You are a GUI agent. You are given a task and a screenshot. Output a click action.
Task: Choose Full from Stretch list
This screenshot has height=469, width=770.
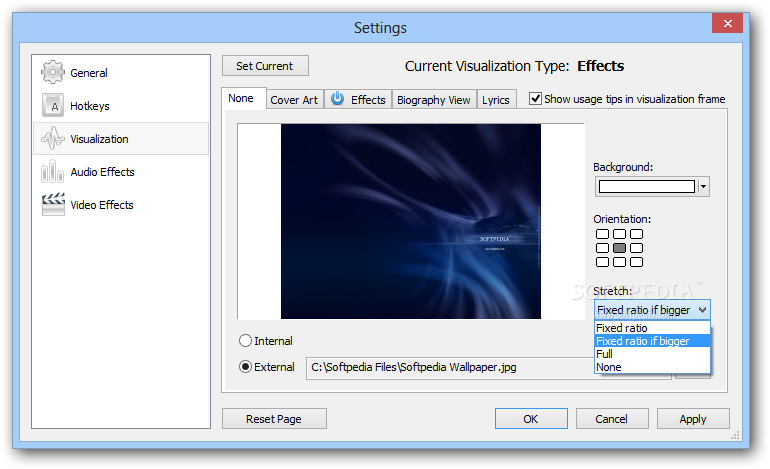(652, 354)
